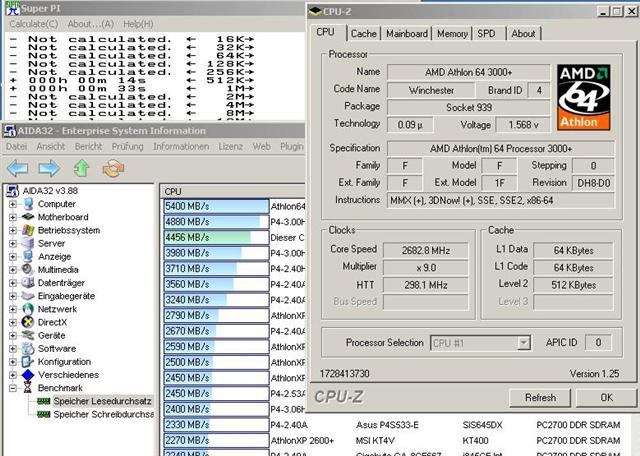
Task: Click the Motherboard tree icon
Action: (28, 217)
